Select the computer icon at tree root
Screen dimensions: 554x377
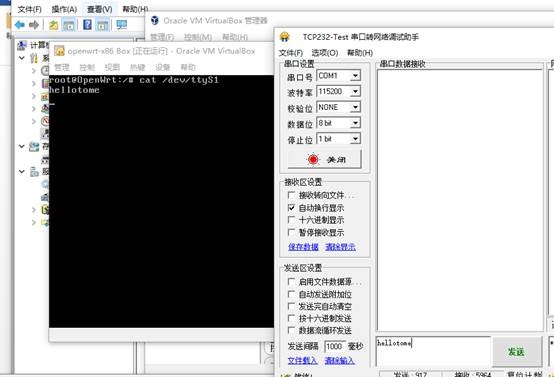click(22, 45)
